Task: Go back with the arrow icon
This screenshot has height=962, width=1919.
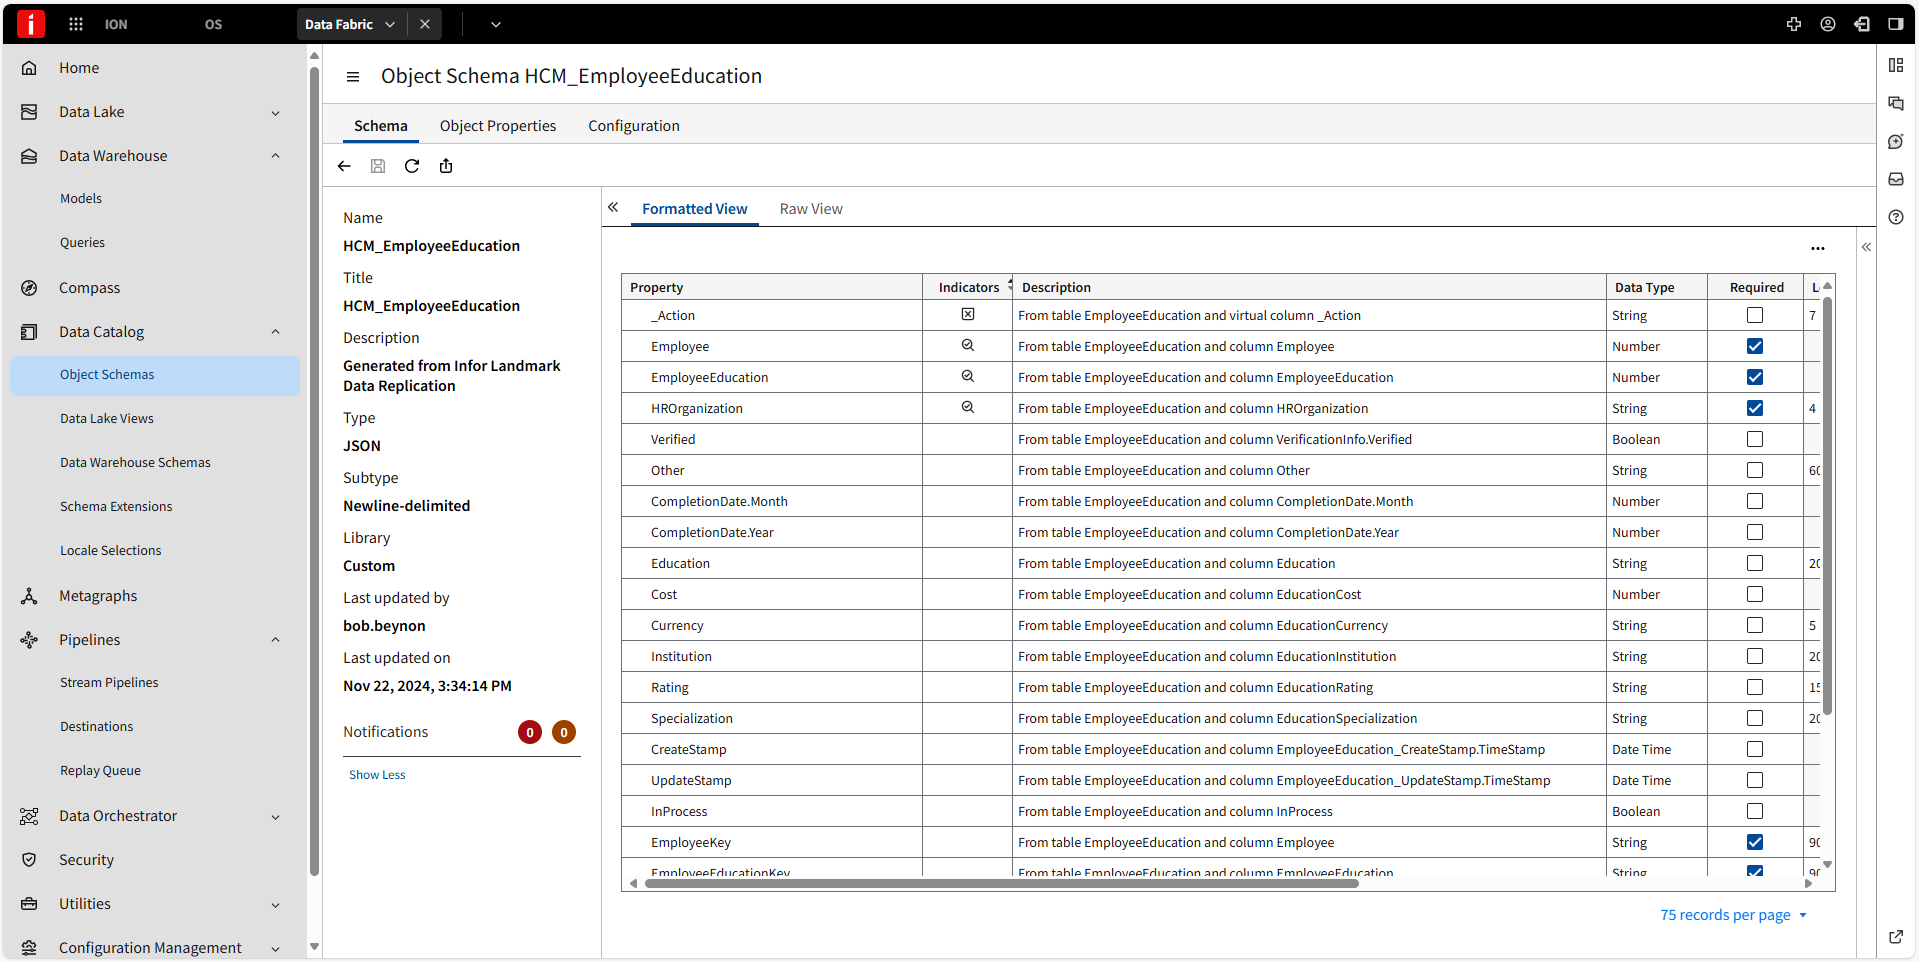Action: click(344, 166)
